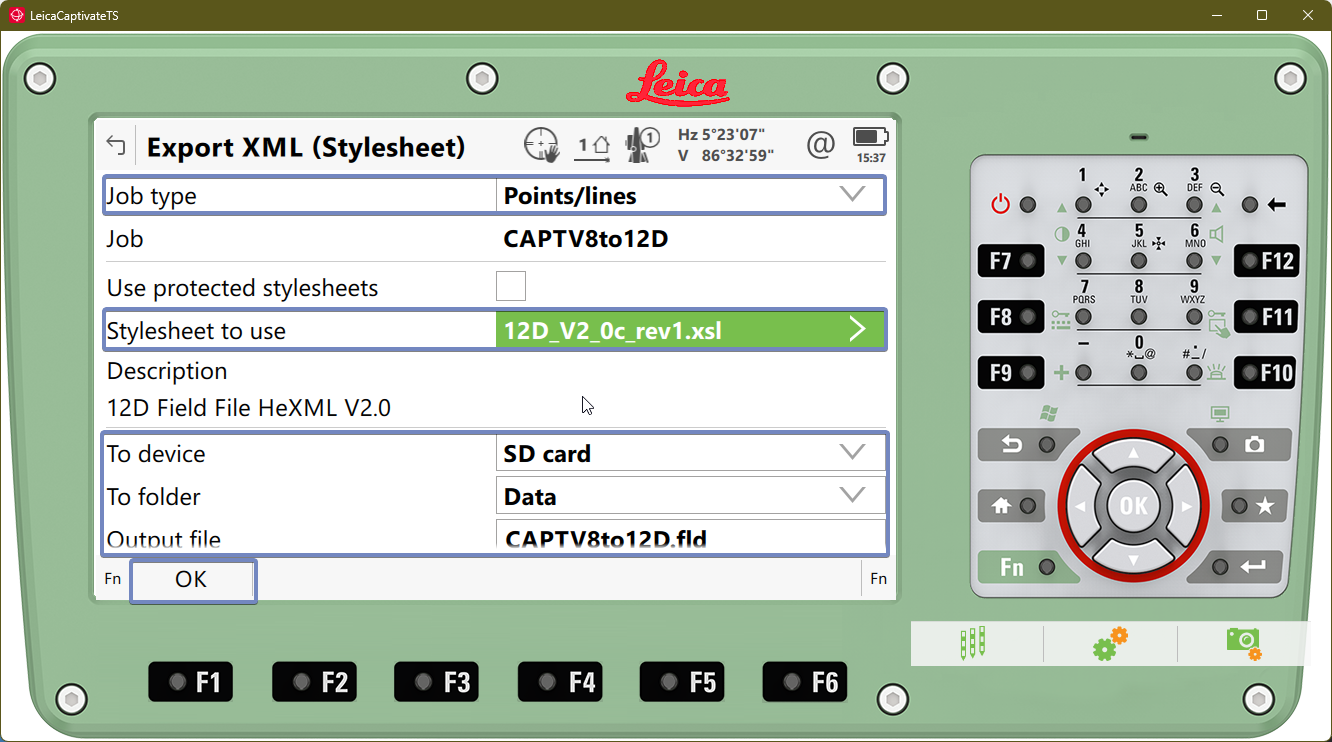The width and height of the screenshot is (1332, 742).
Task: Click the Output file name field
Action: click(690, 537)
